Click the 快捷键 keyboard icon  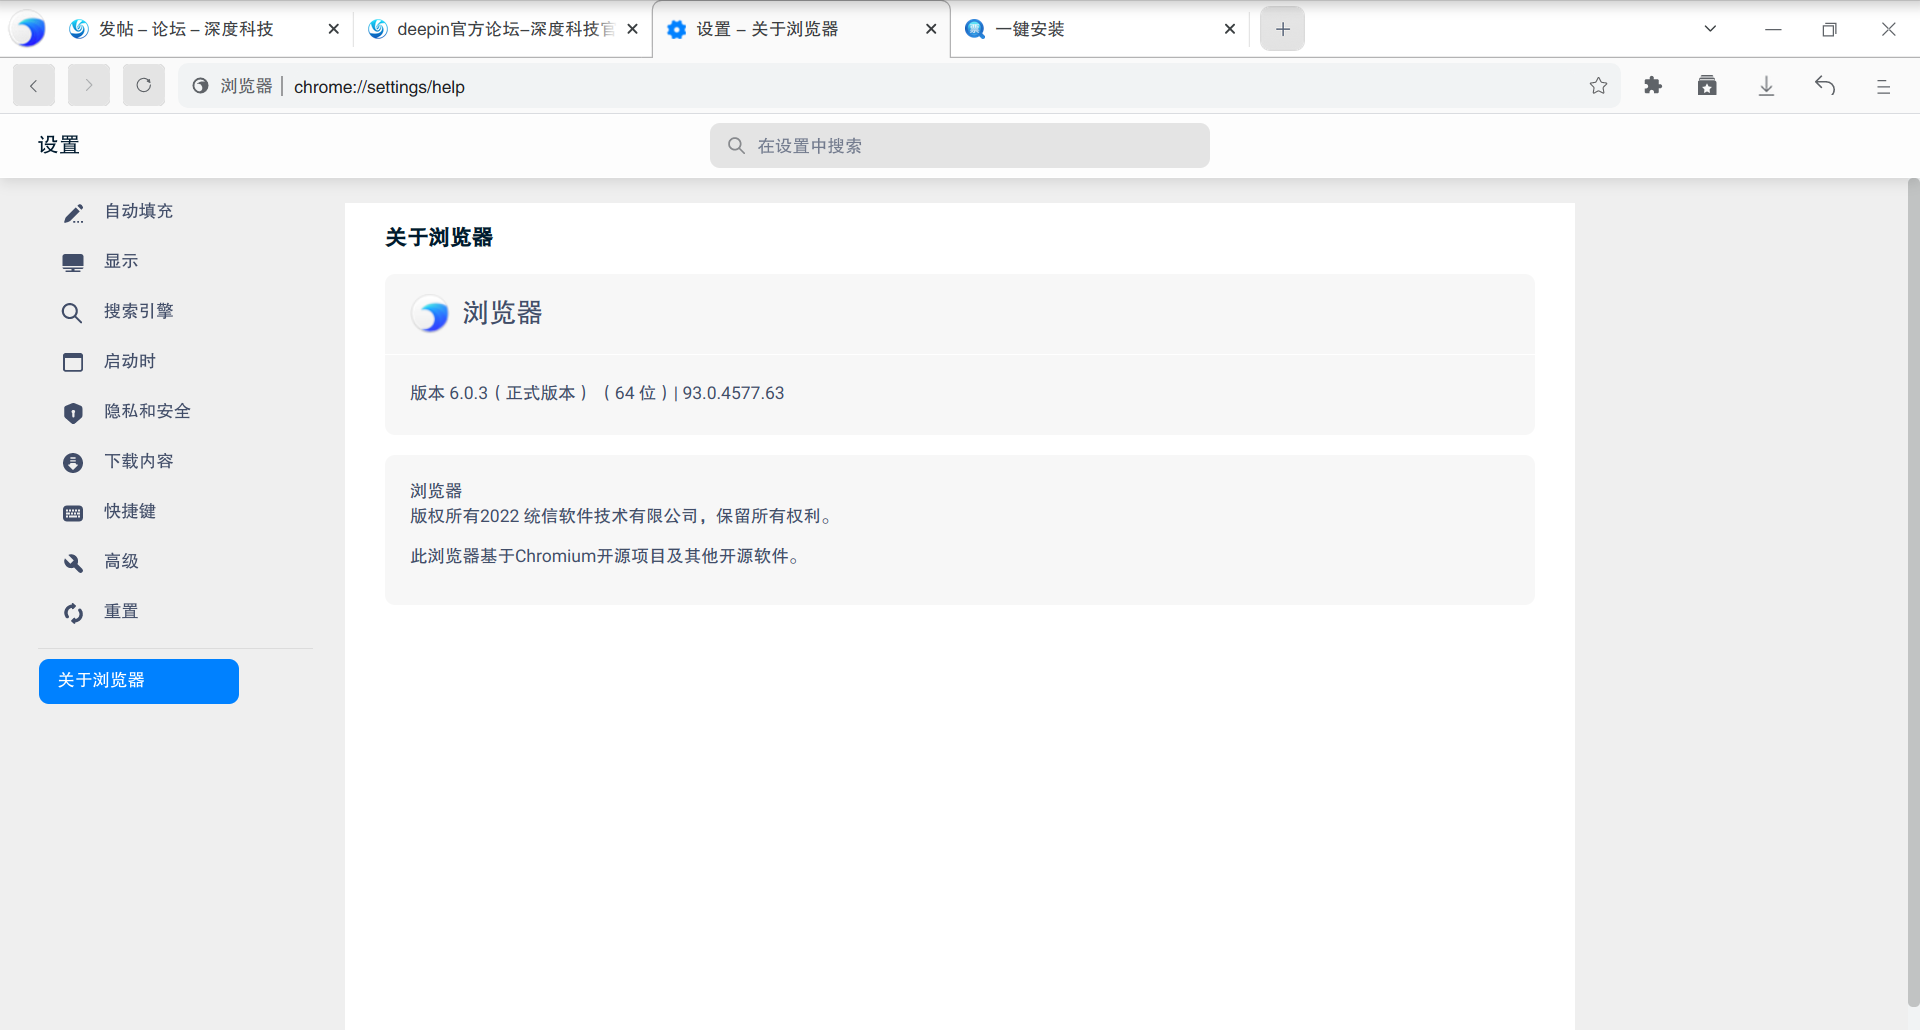click(x=73, y=513)
